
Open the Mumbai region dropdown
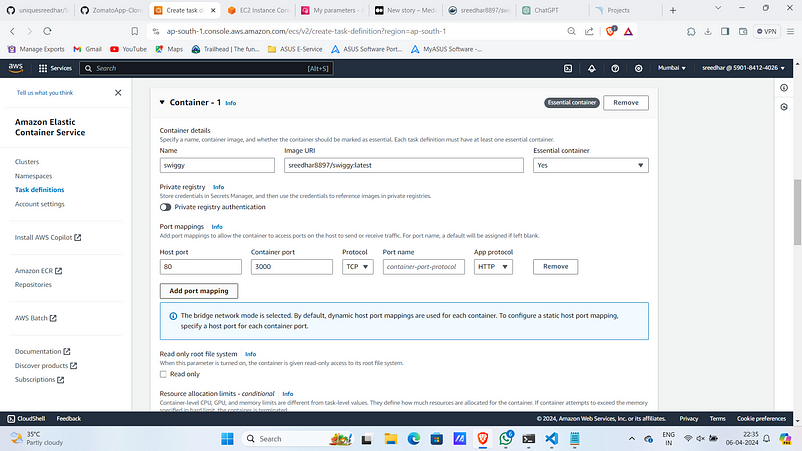click(x=672, y=68)
